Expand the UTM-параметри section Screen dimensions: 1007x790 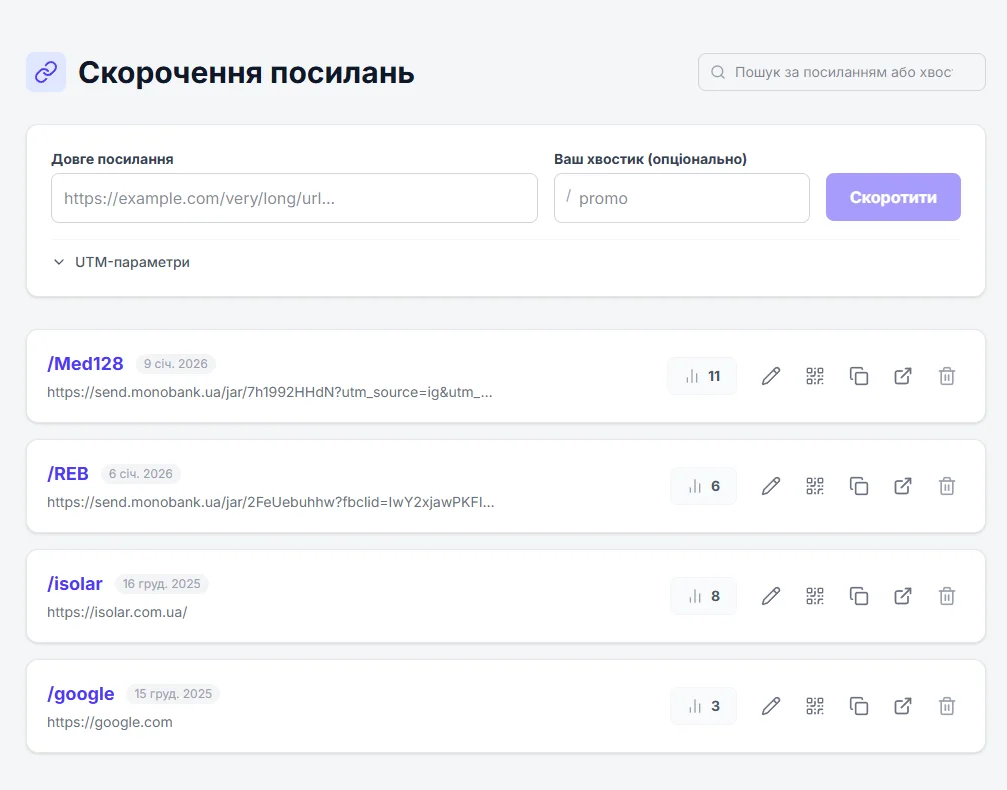121,262
